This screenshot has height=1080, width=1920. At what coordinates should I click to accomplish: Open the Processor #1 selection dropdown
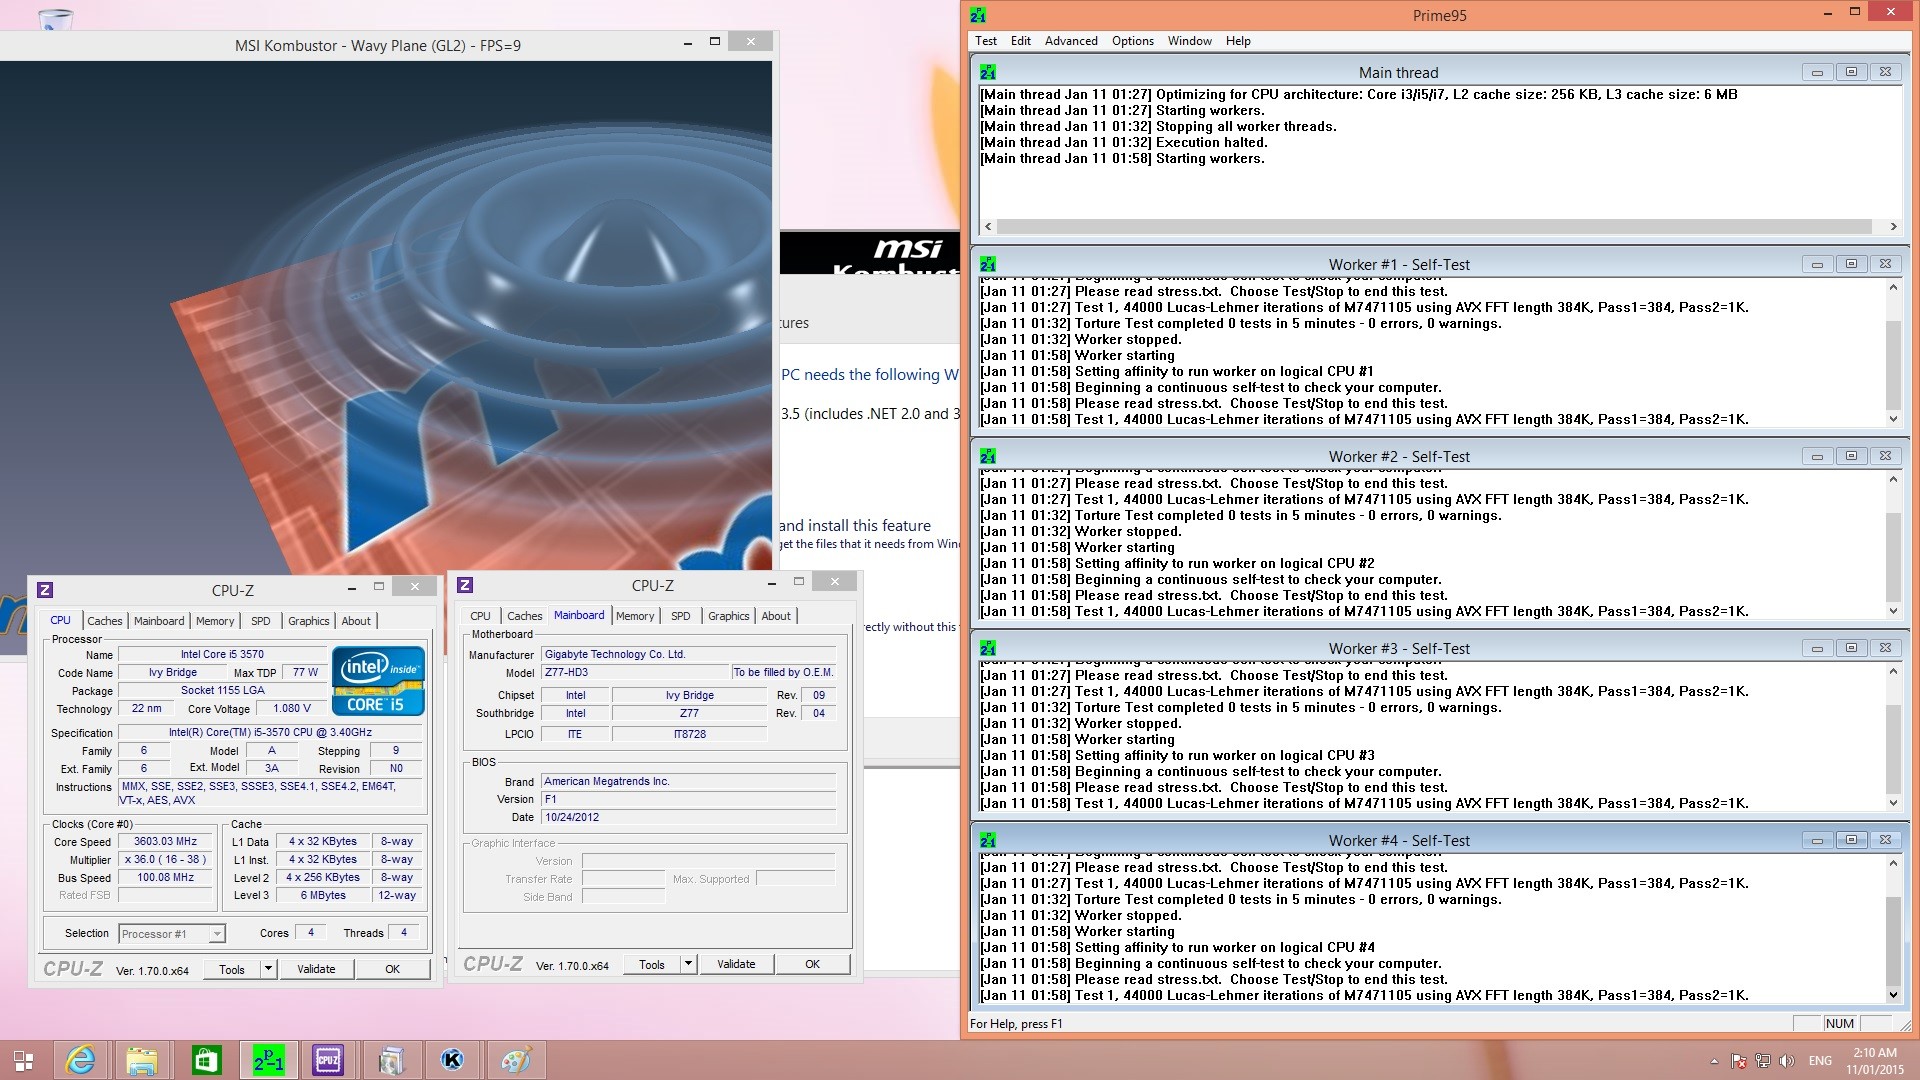[x=172, y=934]
